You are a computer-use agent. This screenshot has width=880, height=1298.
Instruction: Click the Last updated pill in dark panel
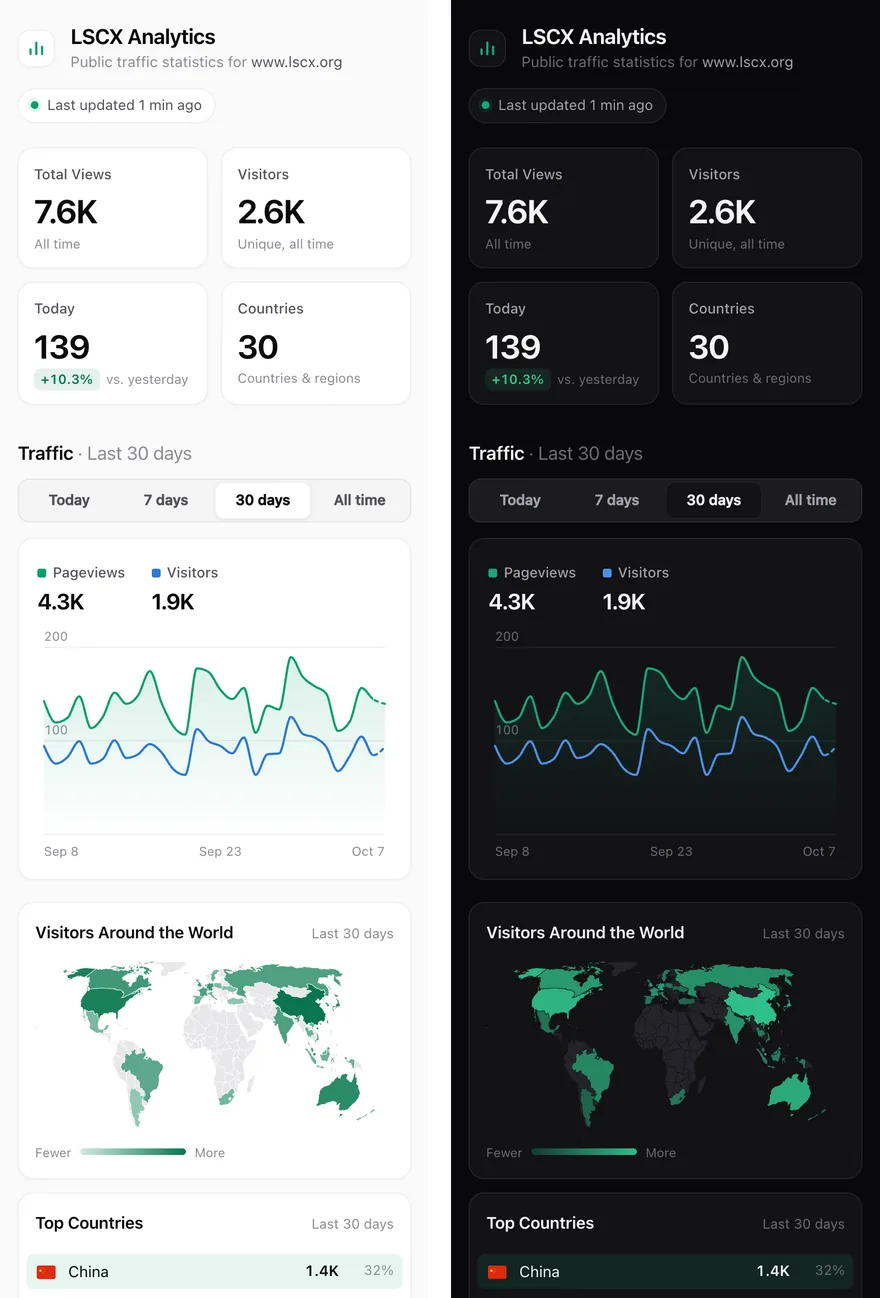tap(568, 105)
